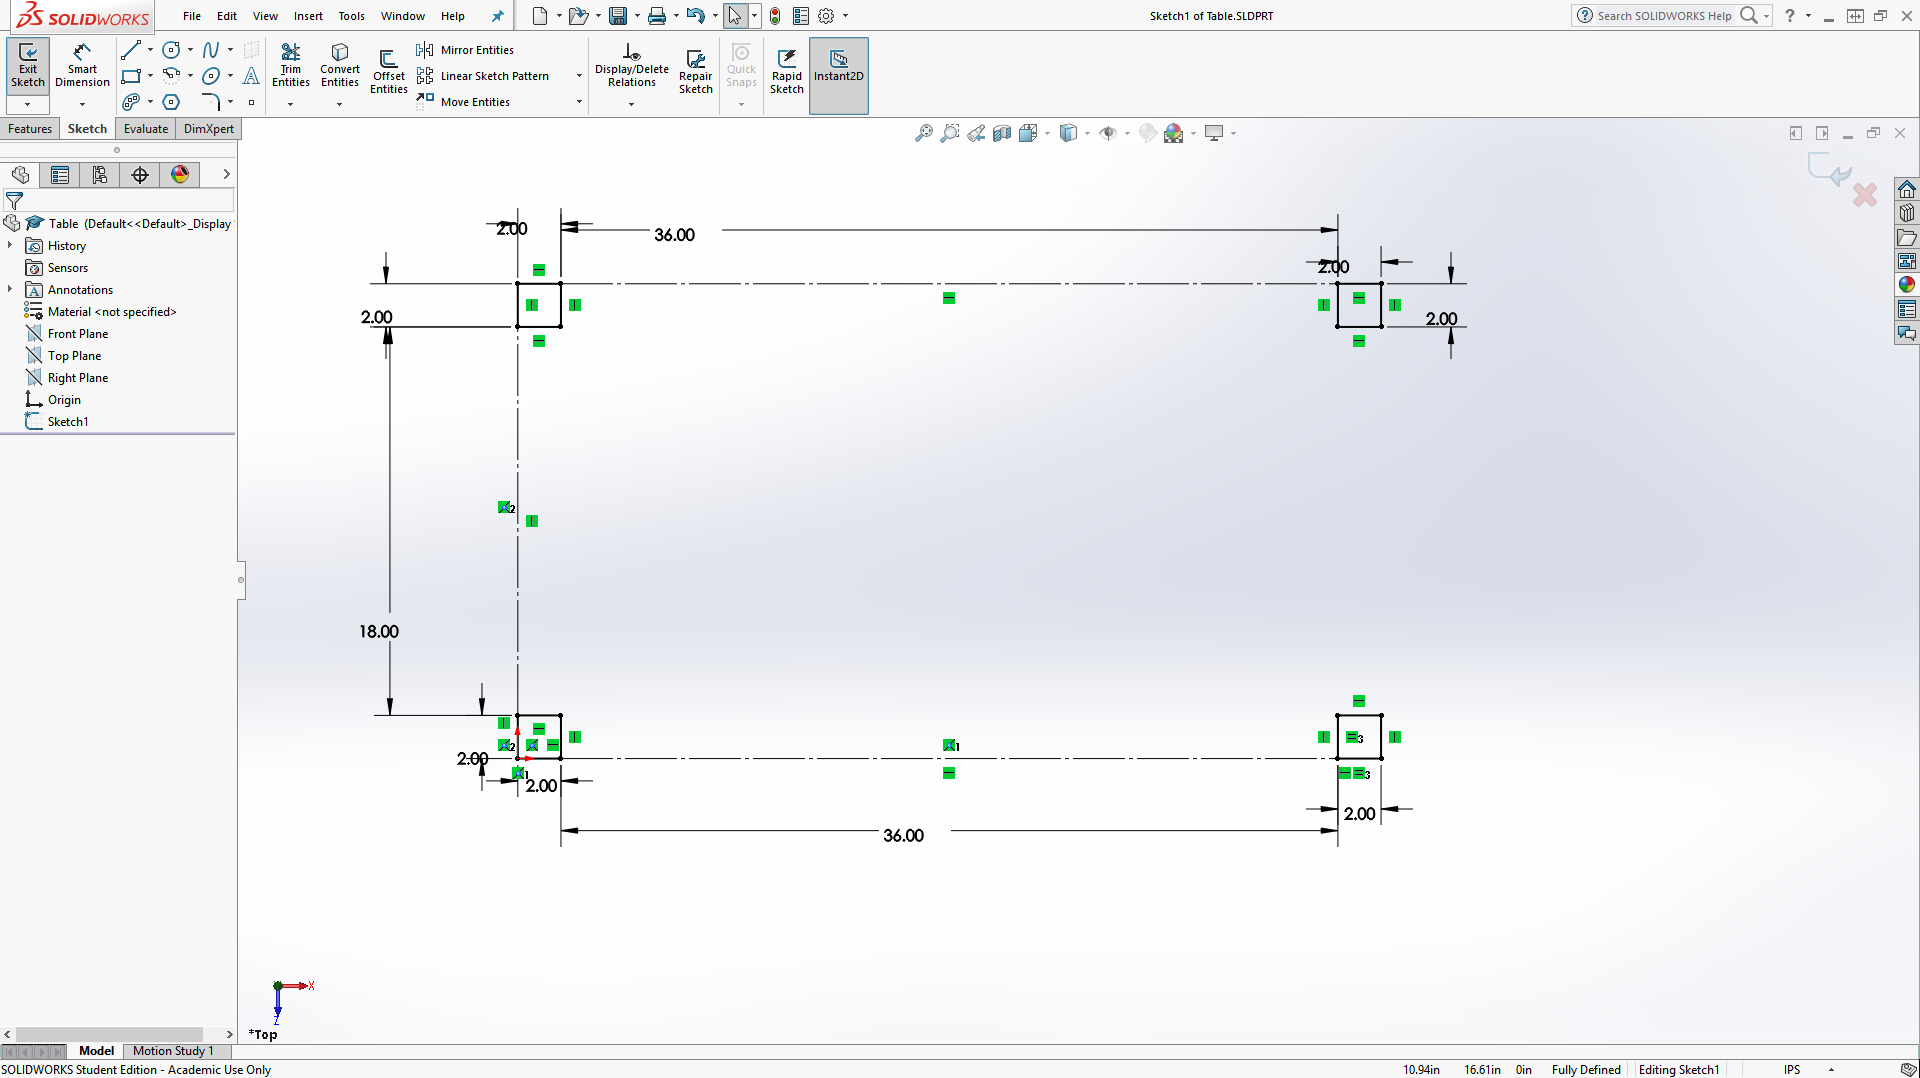Open SOLIDWORKS Resources in task pane

tap(1907, 189)
